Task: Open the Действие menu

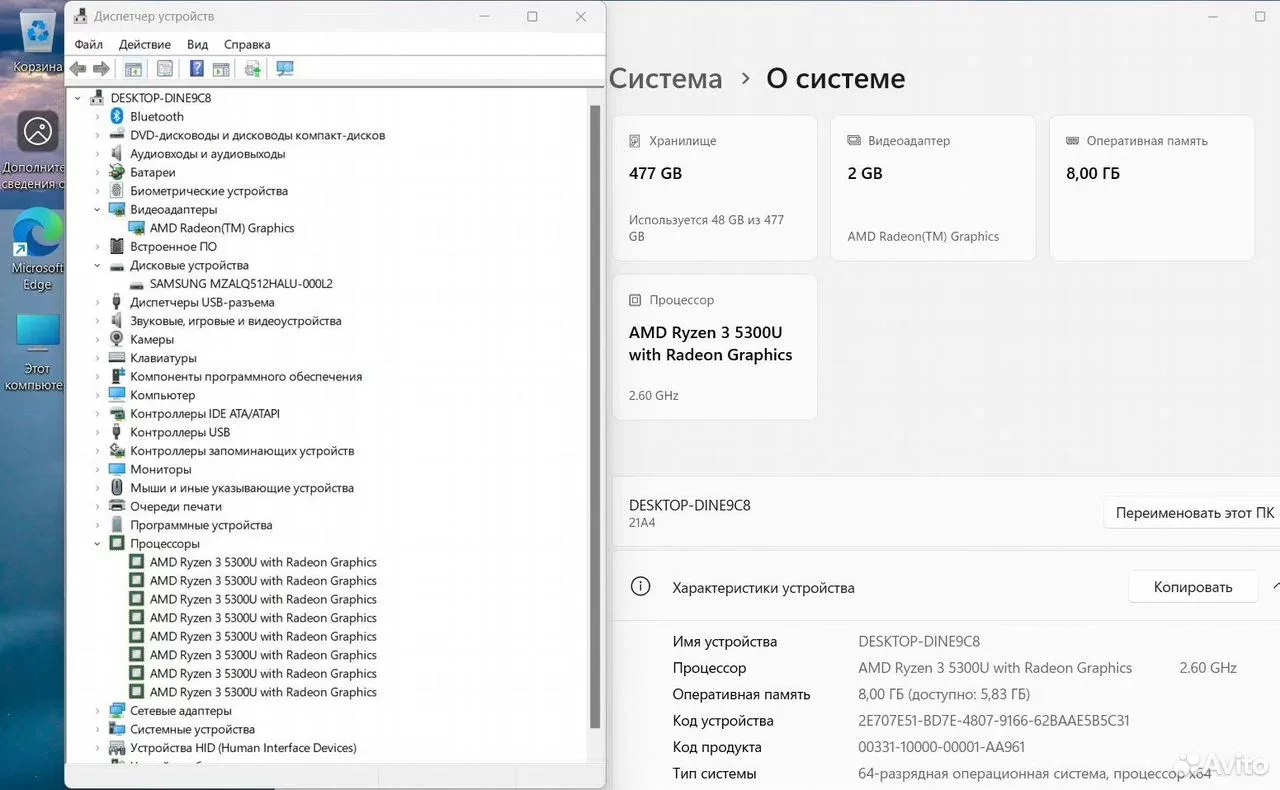Action: pyautogui.click(x=144, y=44)
